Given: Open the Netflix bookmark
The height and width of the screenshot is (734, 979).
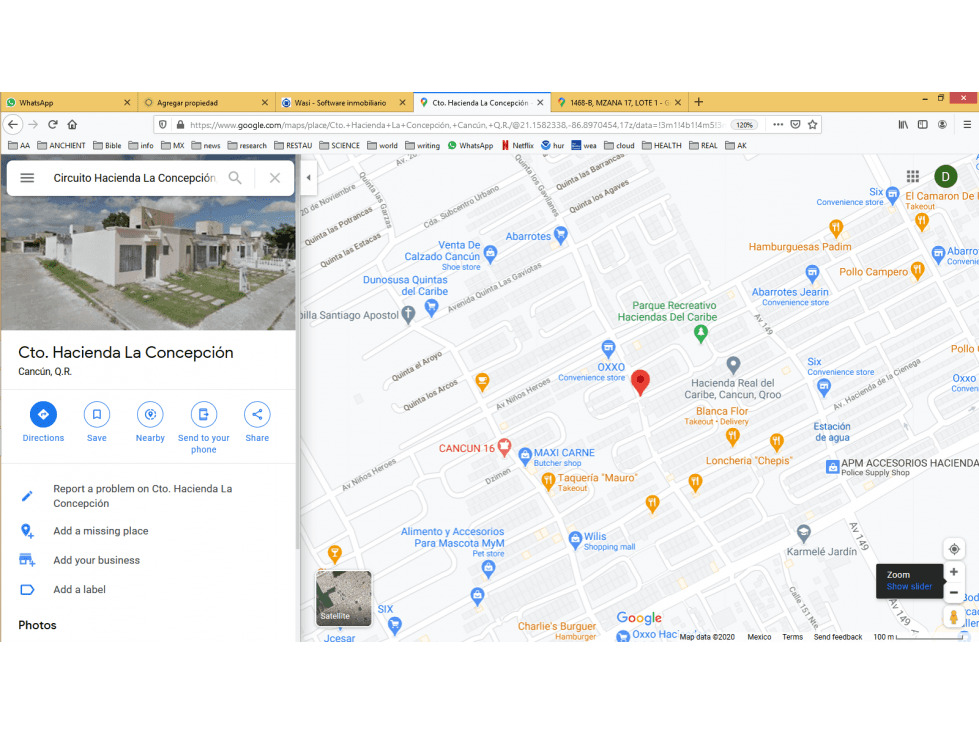Looking at the screenshot, I should 518,145.
